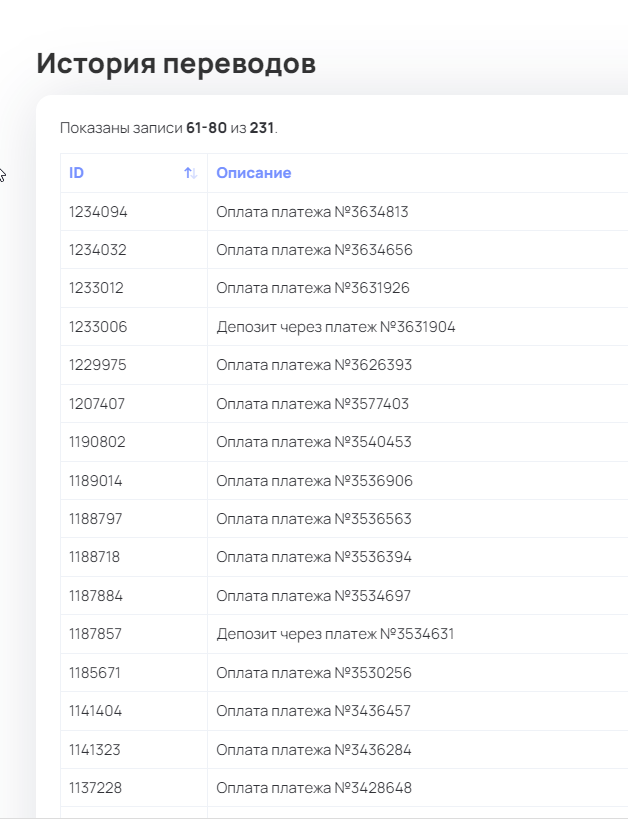Image resolution: width=628 pixels, height=819 pixels.
Task: Click description Оплата платежа №3436457
Action: (313, 711)
